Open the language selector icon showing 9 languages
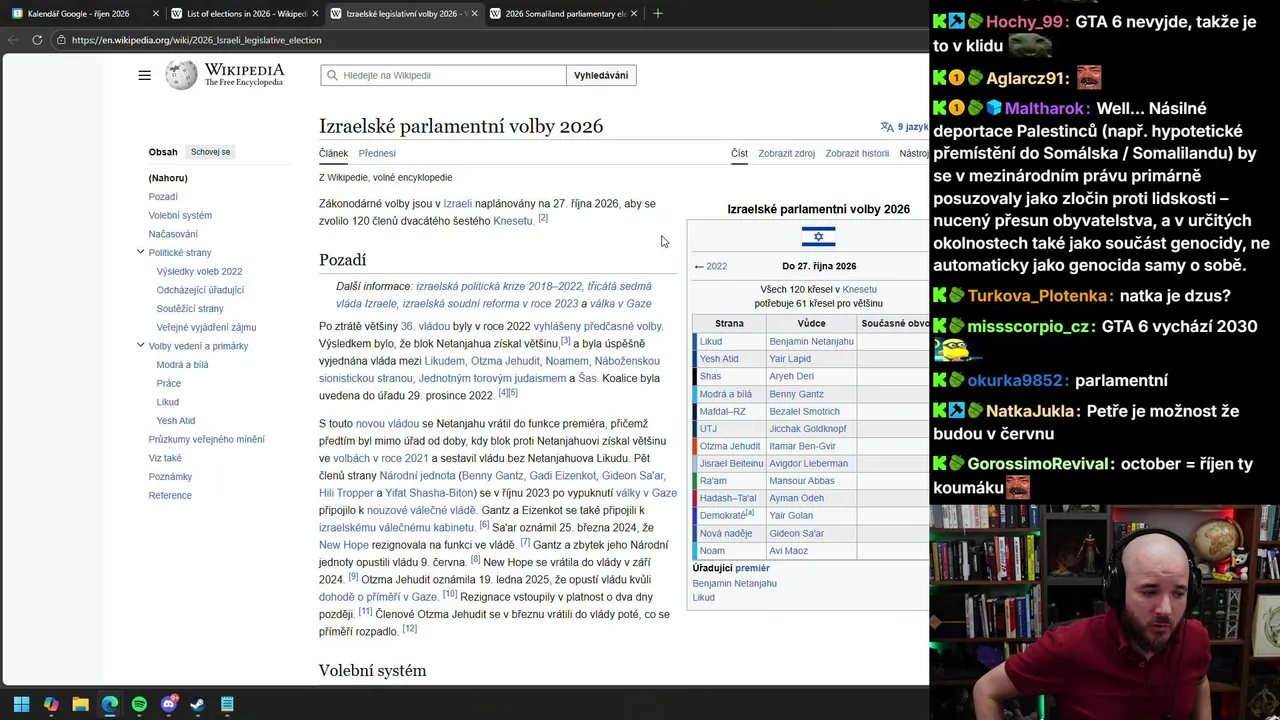 (886, 127)
